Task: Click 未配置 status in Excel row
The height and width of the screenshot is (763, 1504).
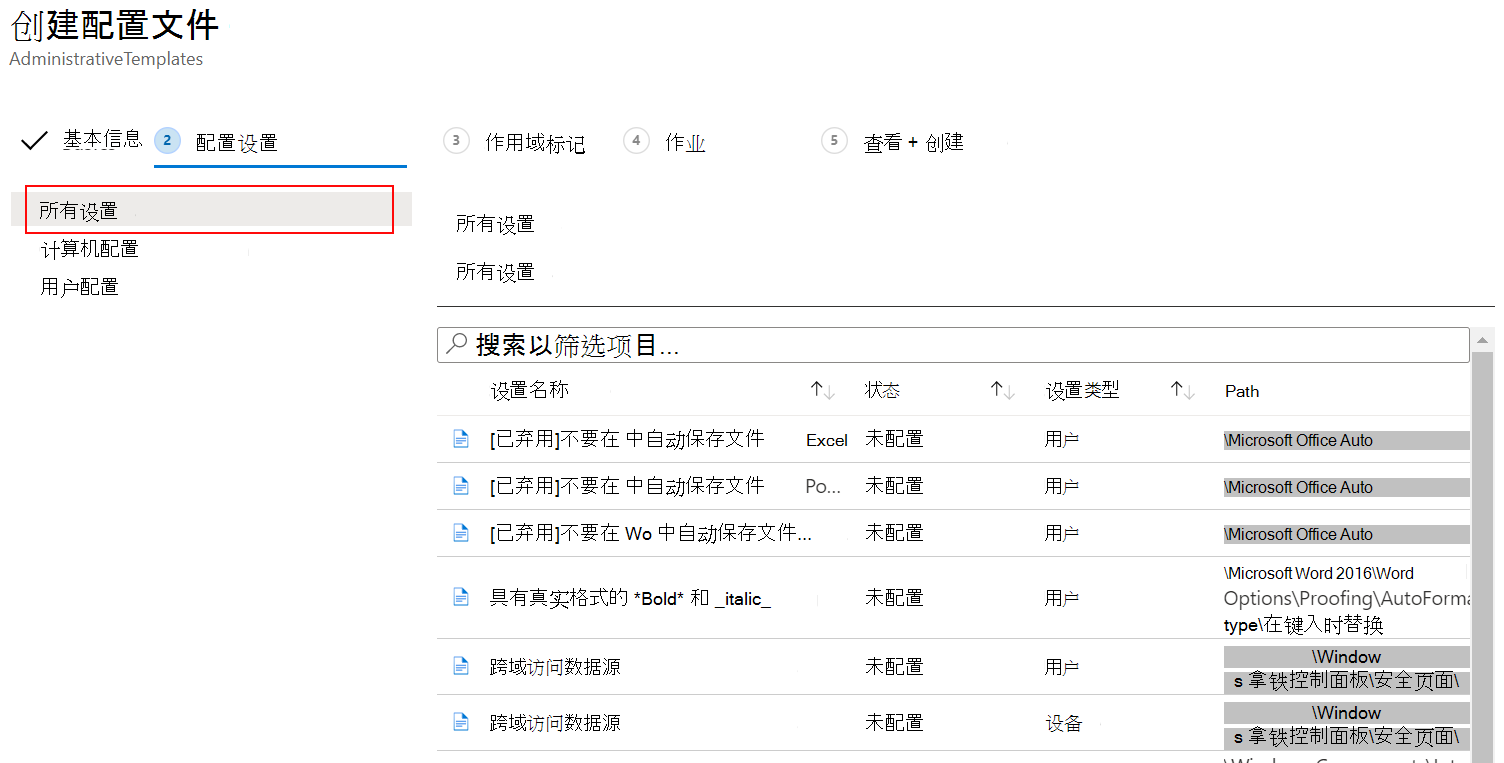Action: 894,439
